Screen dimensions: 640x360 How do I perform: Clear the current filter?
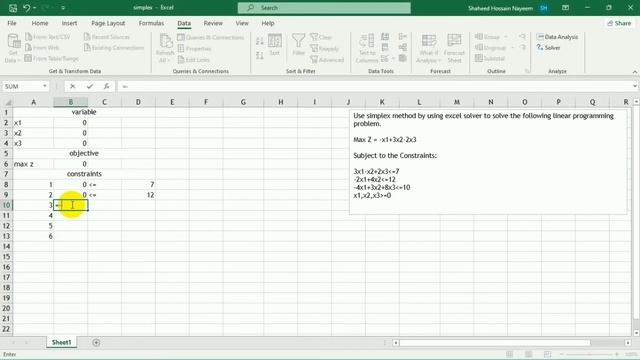point(321,37)
